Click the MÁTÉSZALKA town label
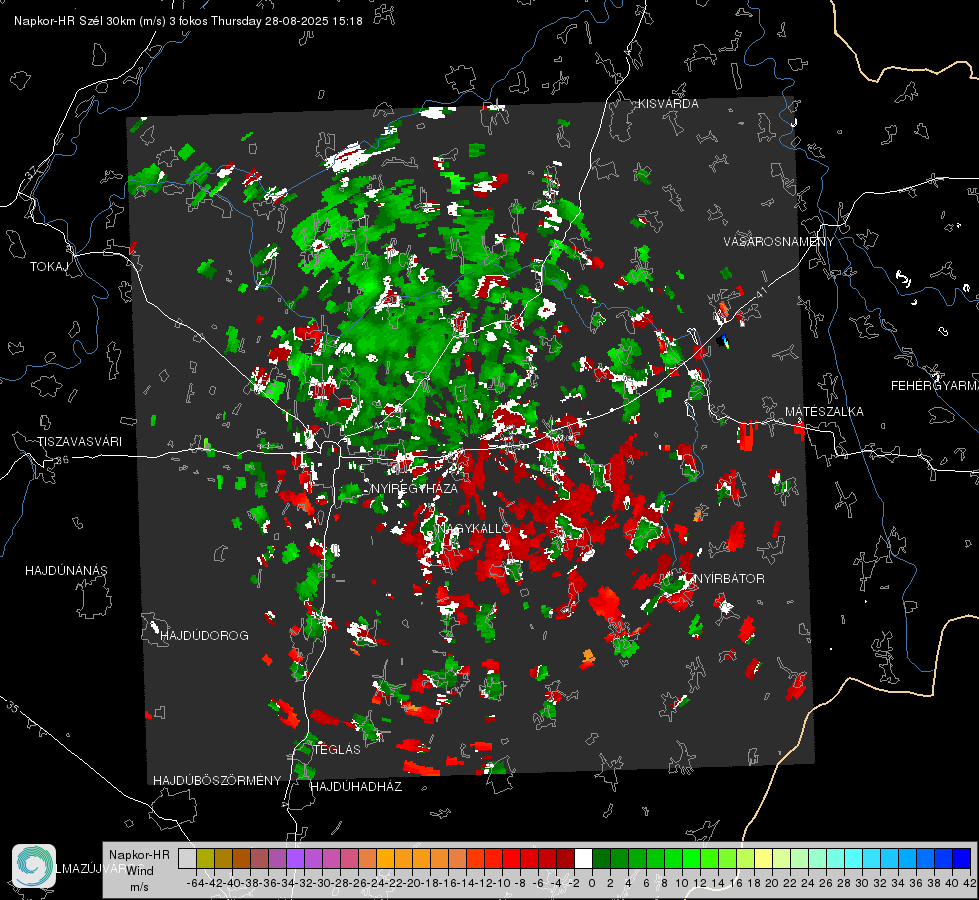Viewport: 979px width, 900px height. point(824,412)
